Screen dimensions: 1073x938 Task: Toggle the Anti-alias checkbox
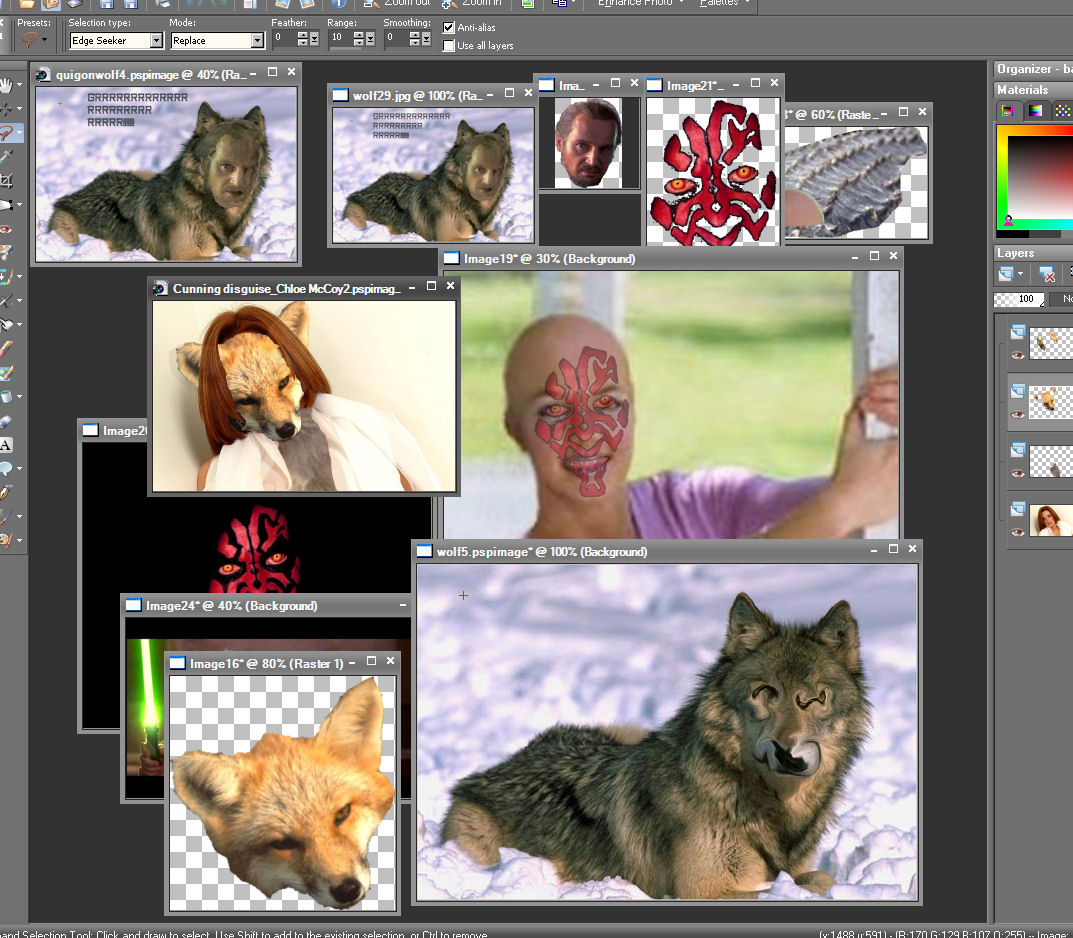point(449,27)
